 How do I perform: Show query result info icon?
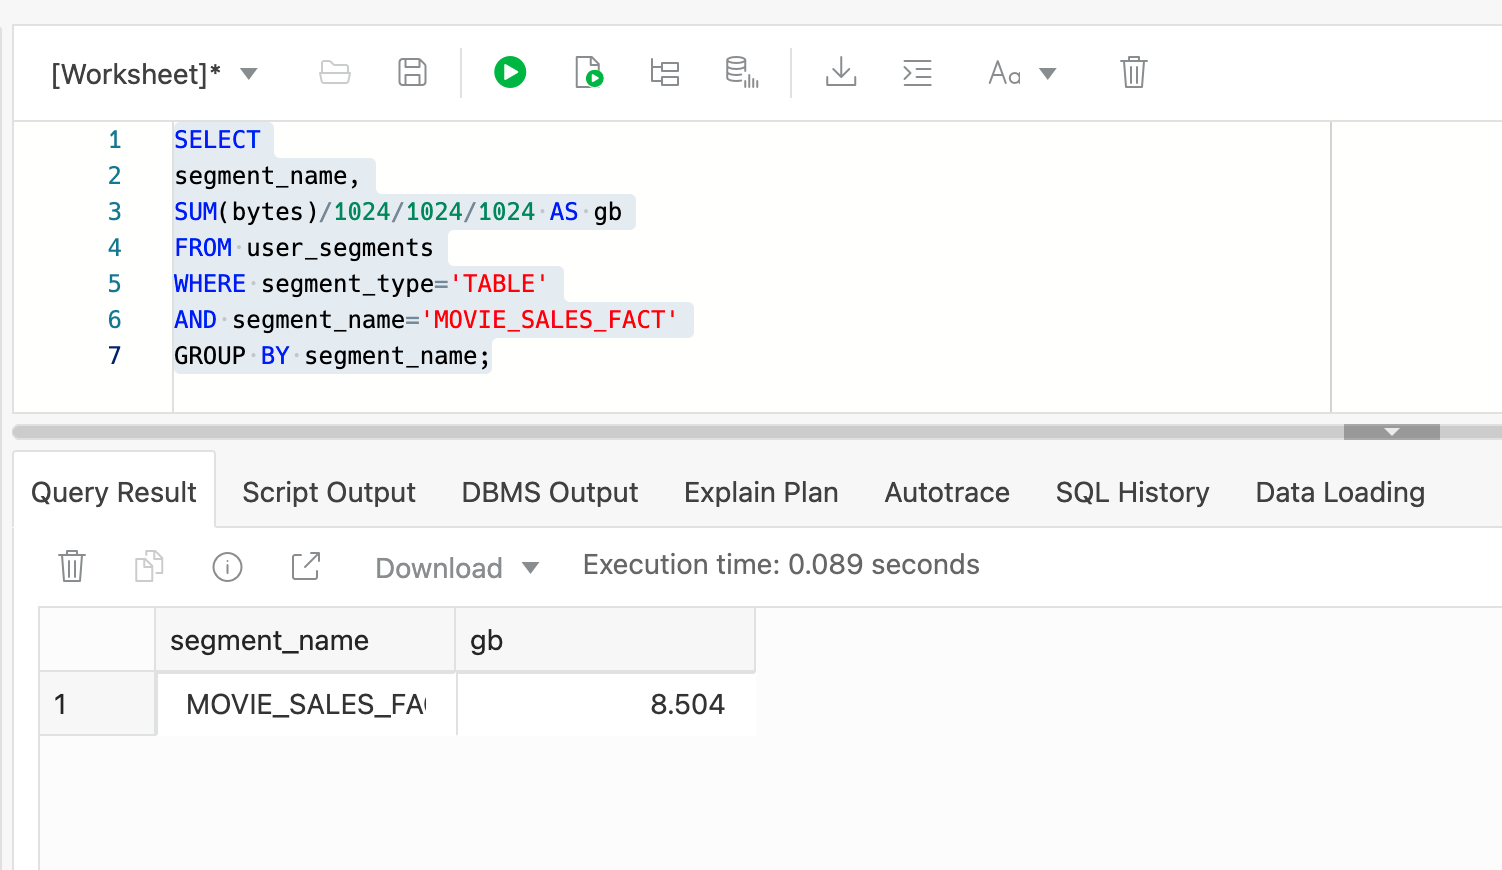click(x=227, y=567)
